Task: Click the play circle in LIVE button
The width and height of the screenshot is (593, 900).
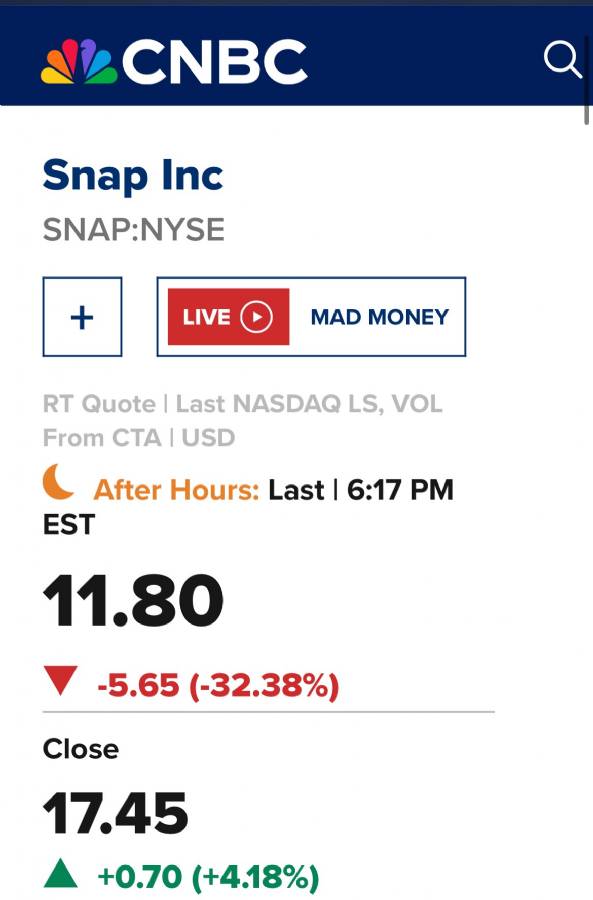Action: pos(256,317)
